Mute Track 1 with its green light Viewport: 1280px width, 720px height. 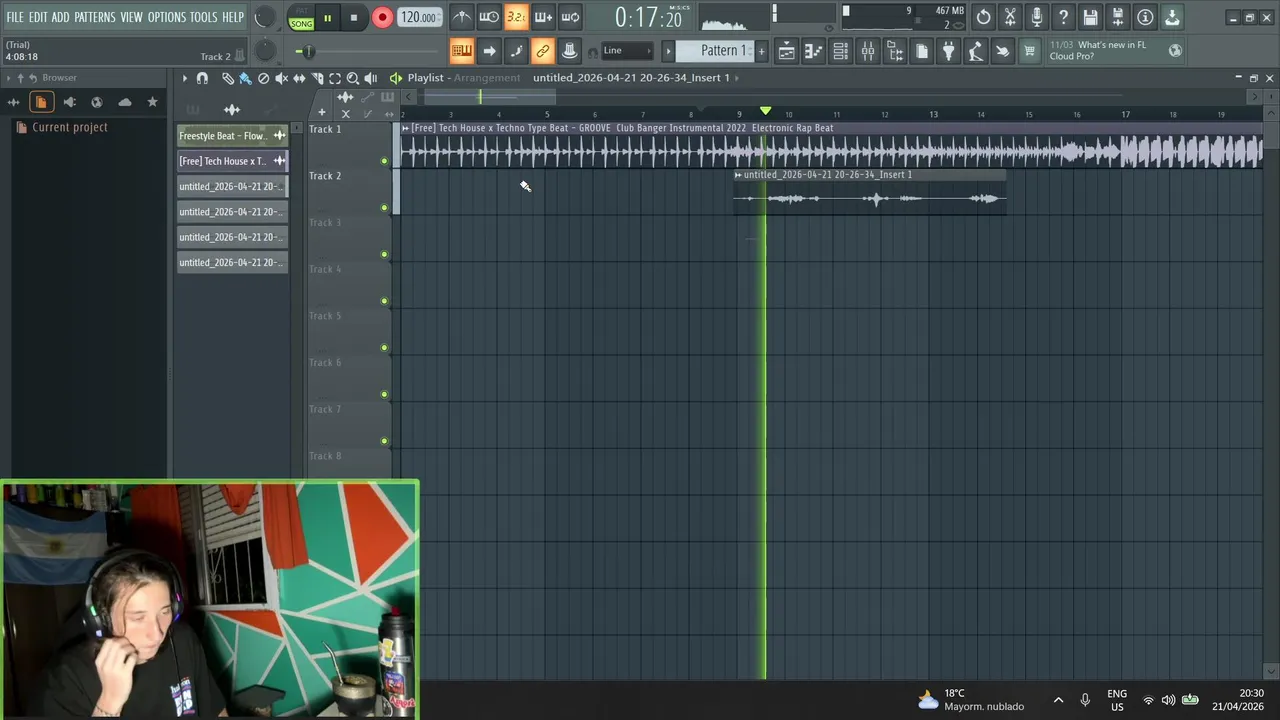point(385,161)
